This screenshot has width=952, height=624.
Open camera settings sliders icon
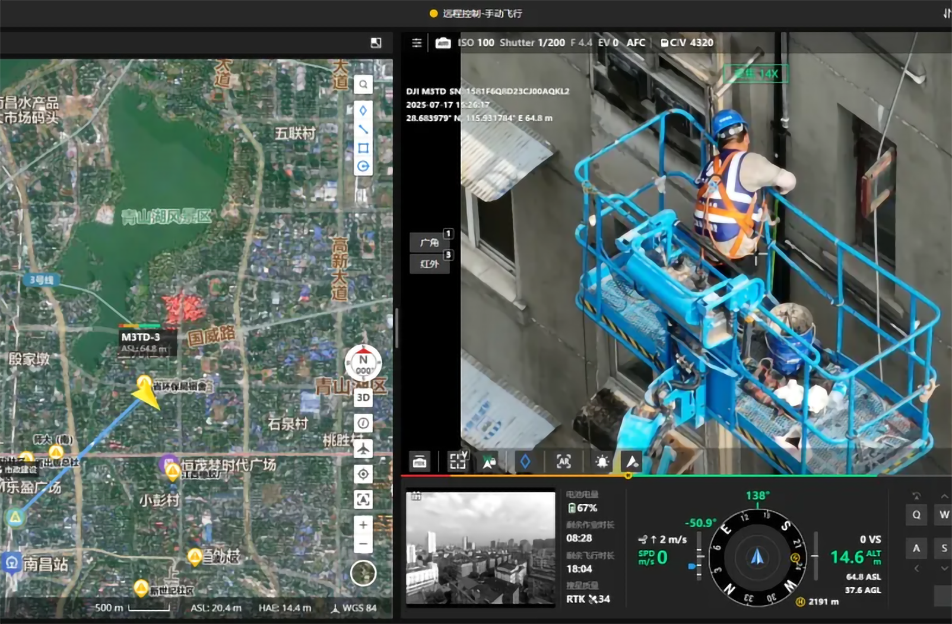[417, 43]
